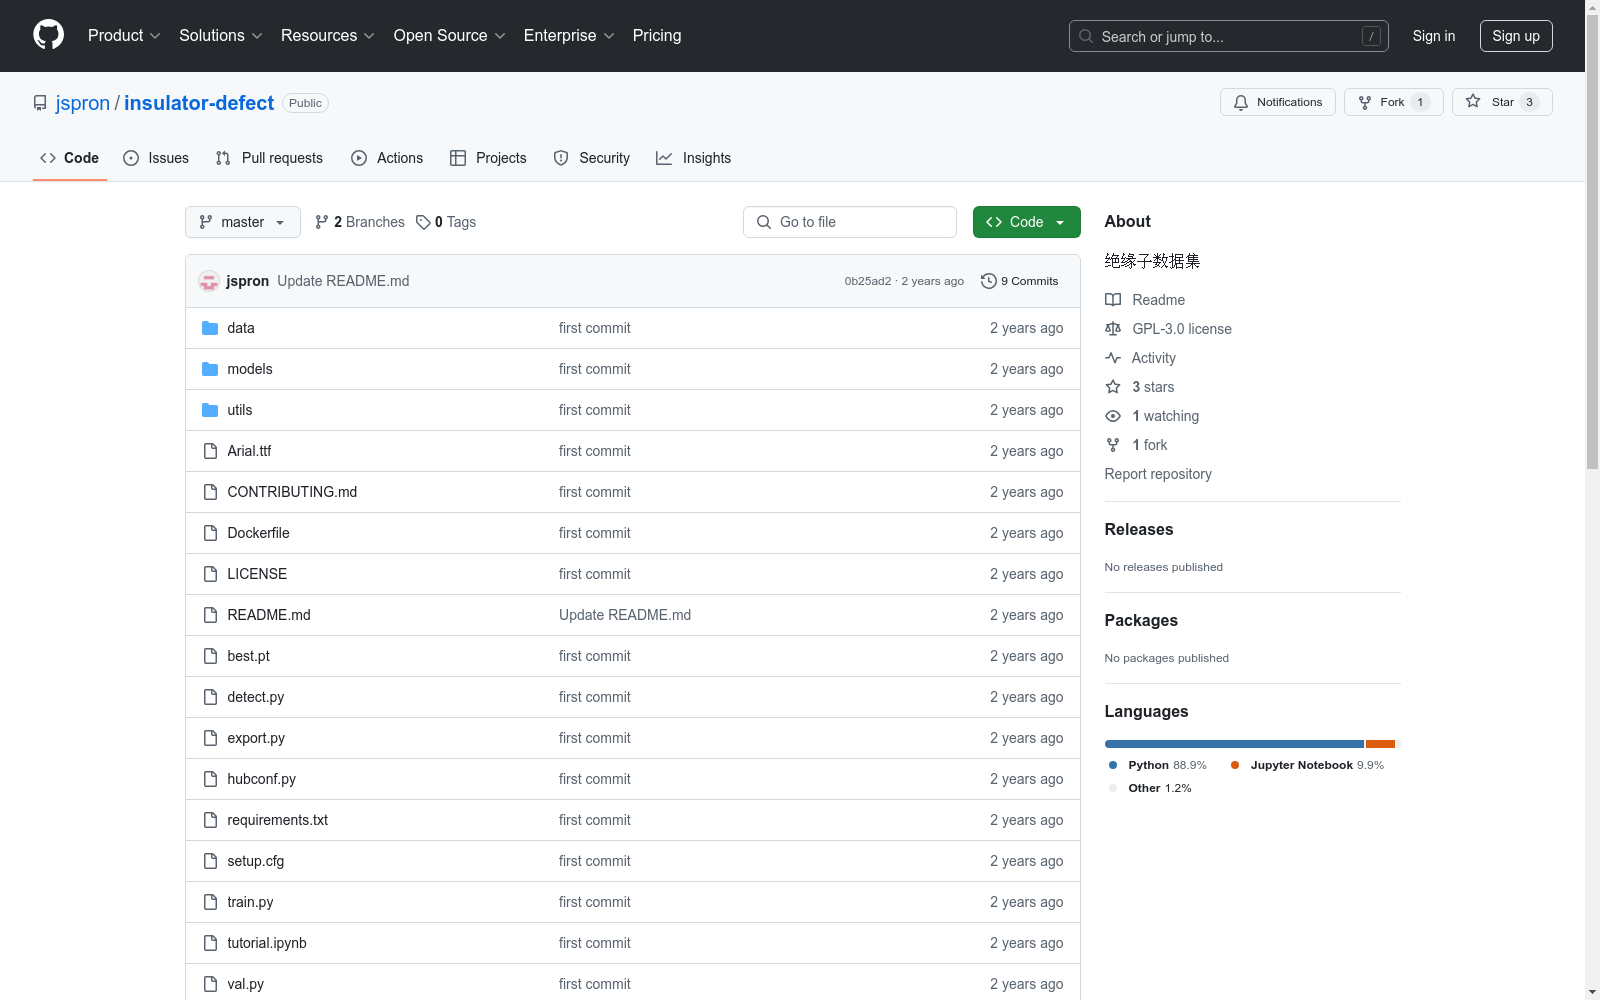
Task: Click the file icon beside Dockerfile
Action: pyautogui.click(x=210, y=533)
